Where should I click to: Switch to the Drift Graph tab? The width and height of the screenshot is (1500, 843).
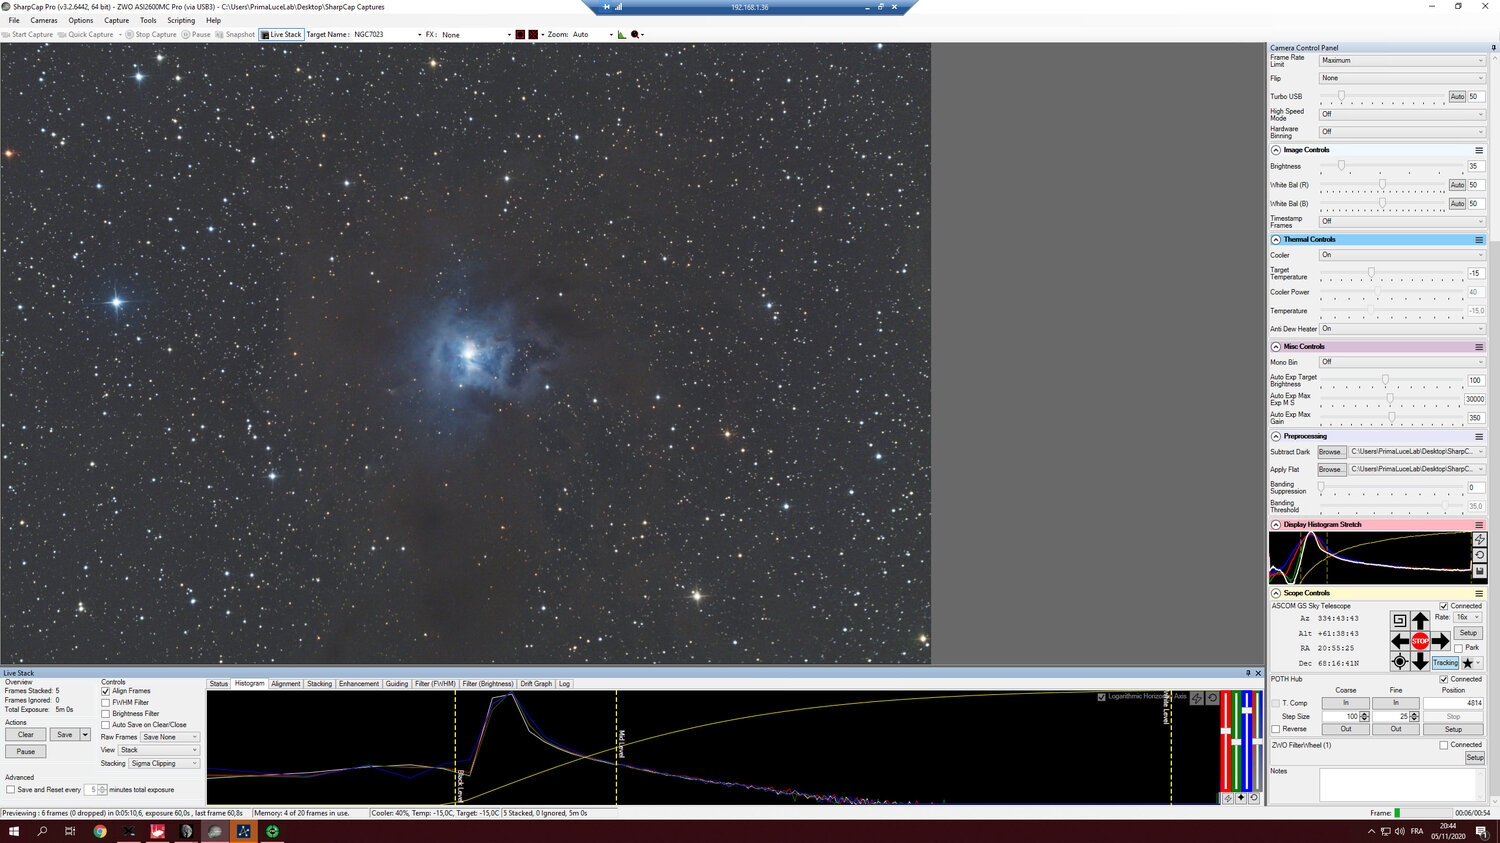(x=536, y=684)
